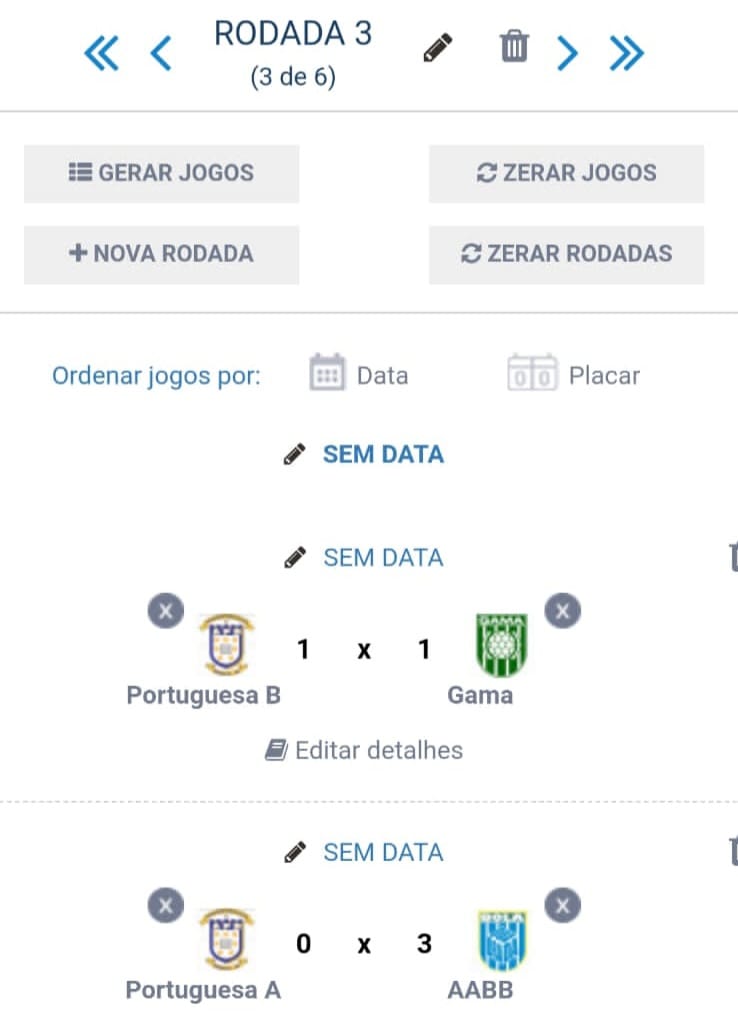738x1016 pixels.
Task: Click the Gama team crest
Action: tap(501, 644)
